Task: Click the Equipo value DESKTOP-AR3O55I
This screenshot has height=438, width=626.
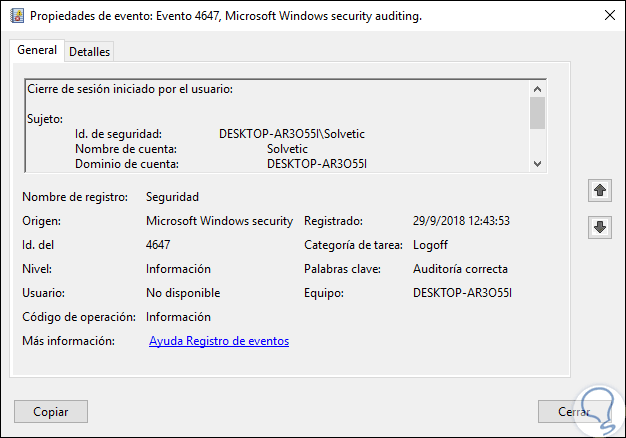Action: [461, 293]
